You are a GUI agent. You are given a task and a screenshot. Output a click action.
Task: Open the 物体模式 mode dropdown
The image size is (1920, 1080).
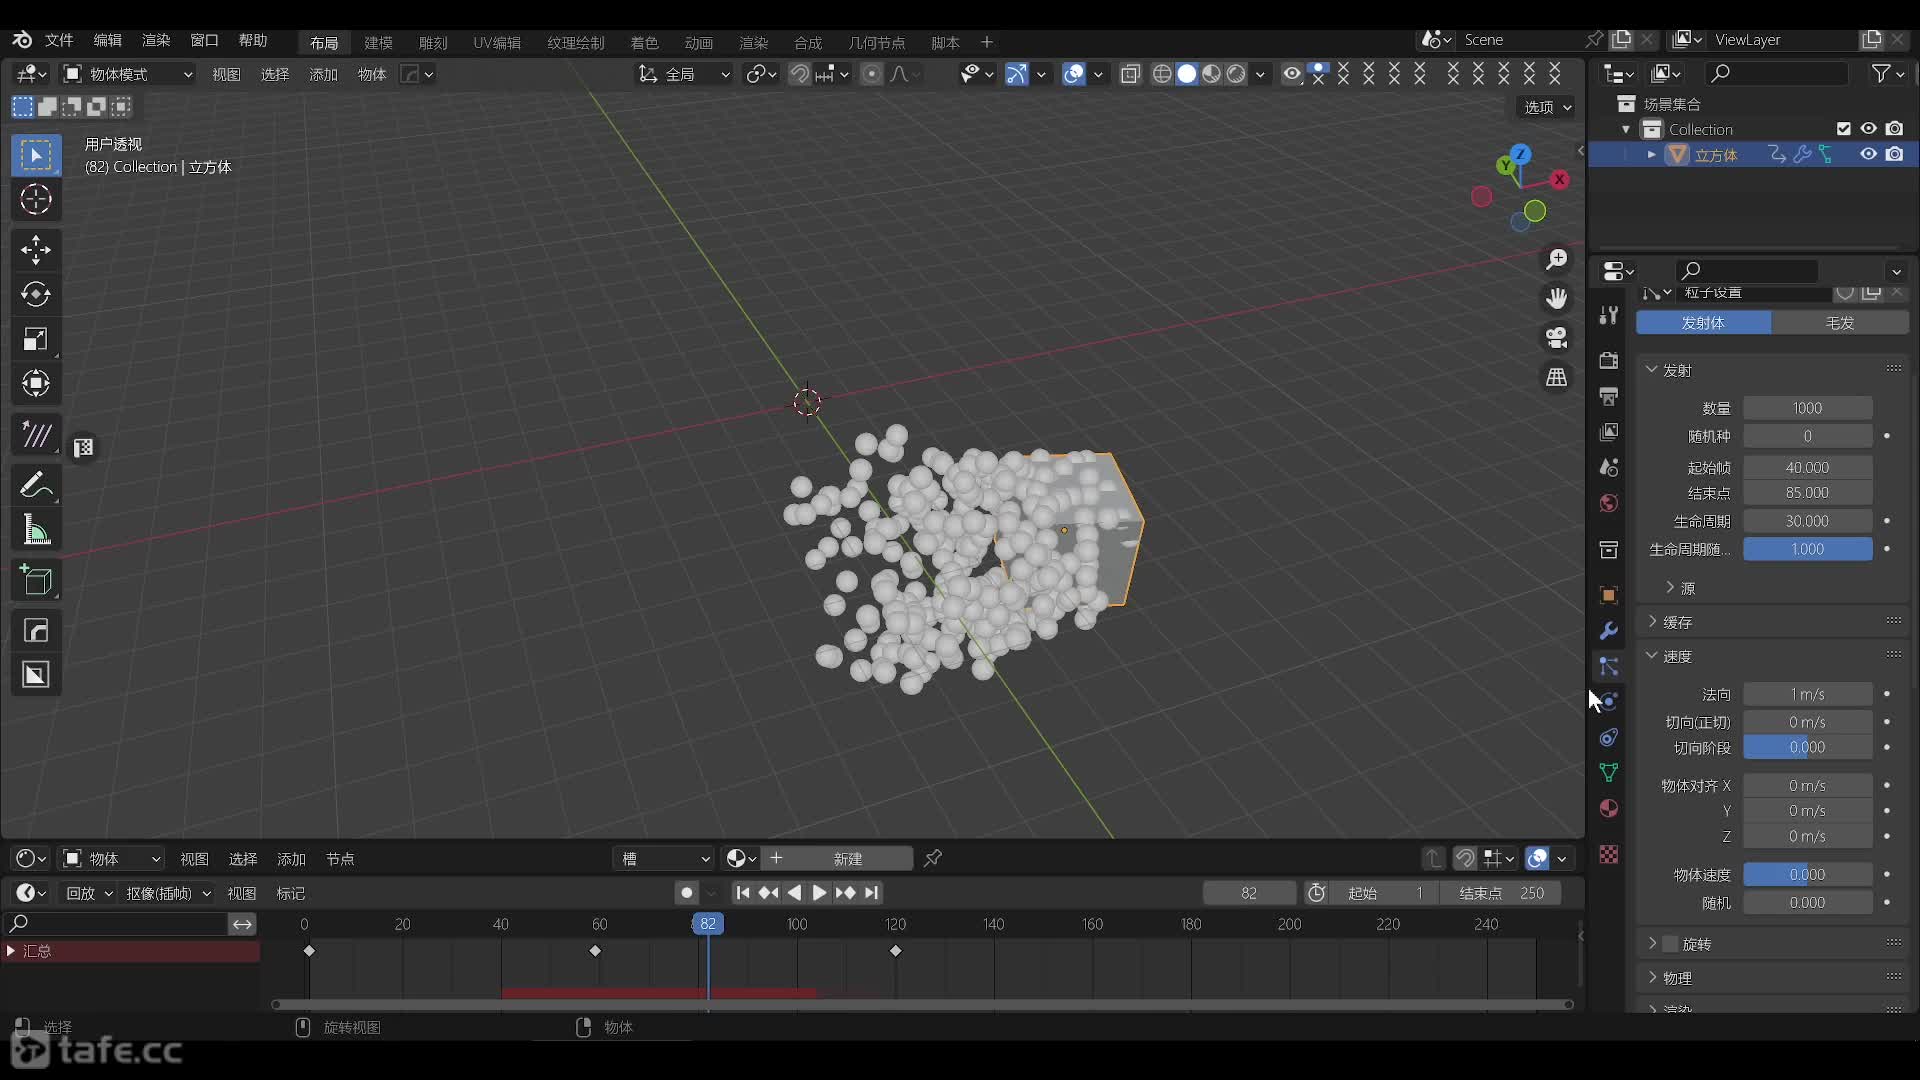click(x=127, y=74)
